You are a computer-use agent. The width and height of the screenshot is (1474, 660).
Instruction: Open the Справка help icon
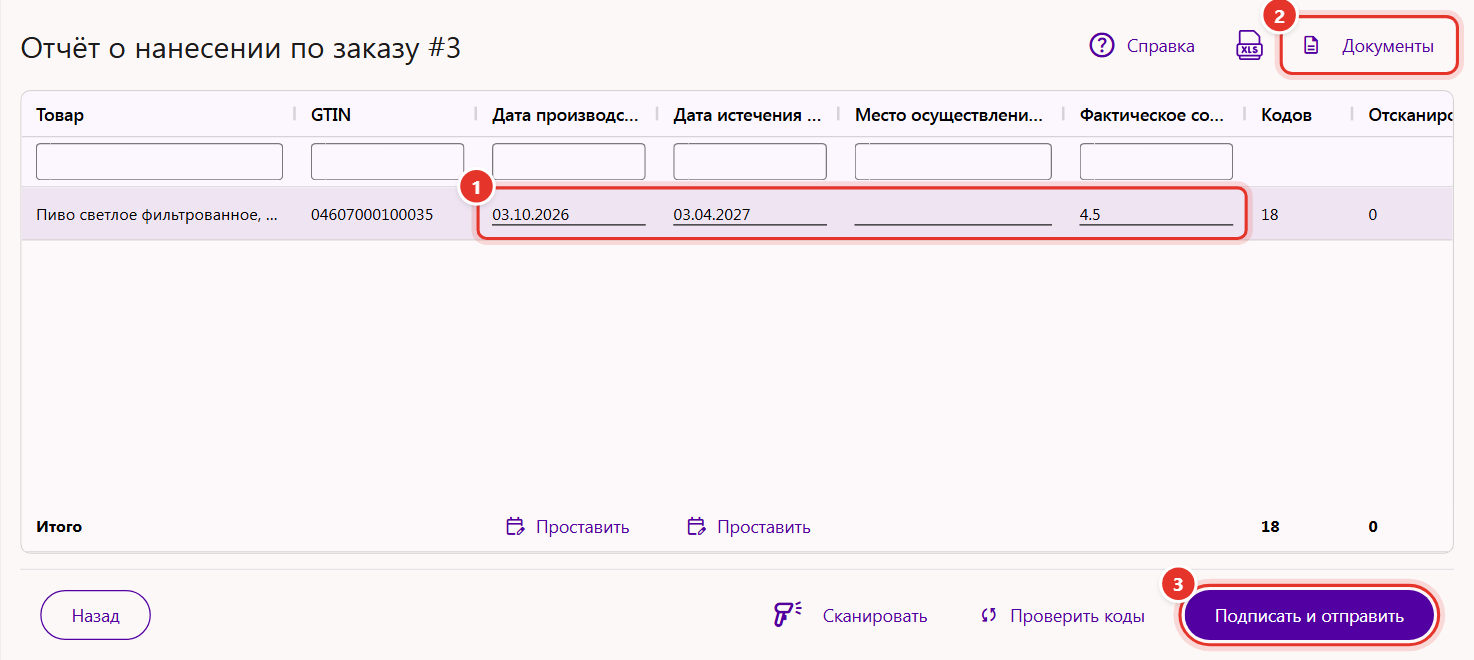point(1102,46)
